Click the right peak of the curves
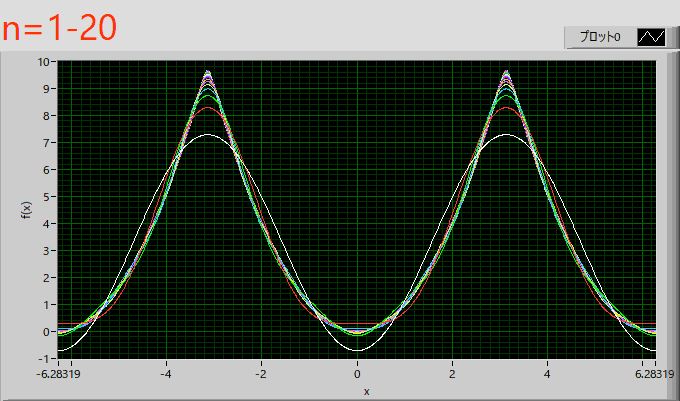Viewport: 680px width, 401px height. [x=506, y=73]
